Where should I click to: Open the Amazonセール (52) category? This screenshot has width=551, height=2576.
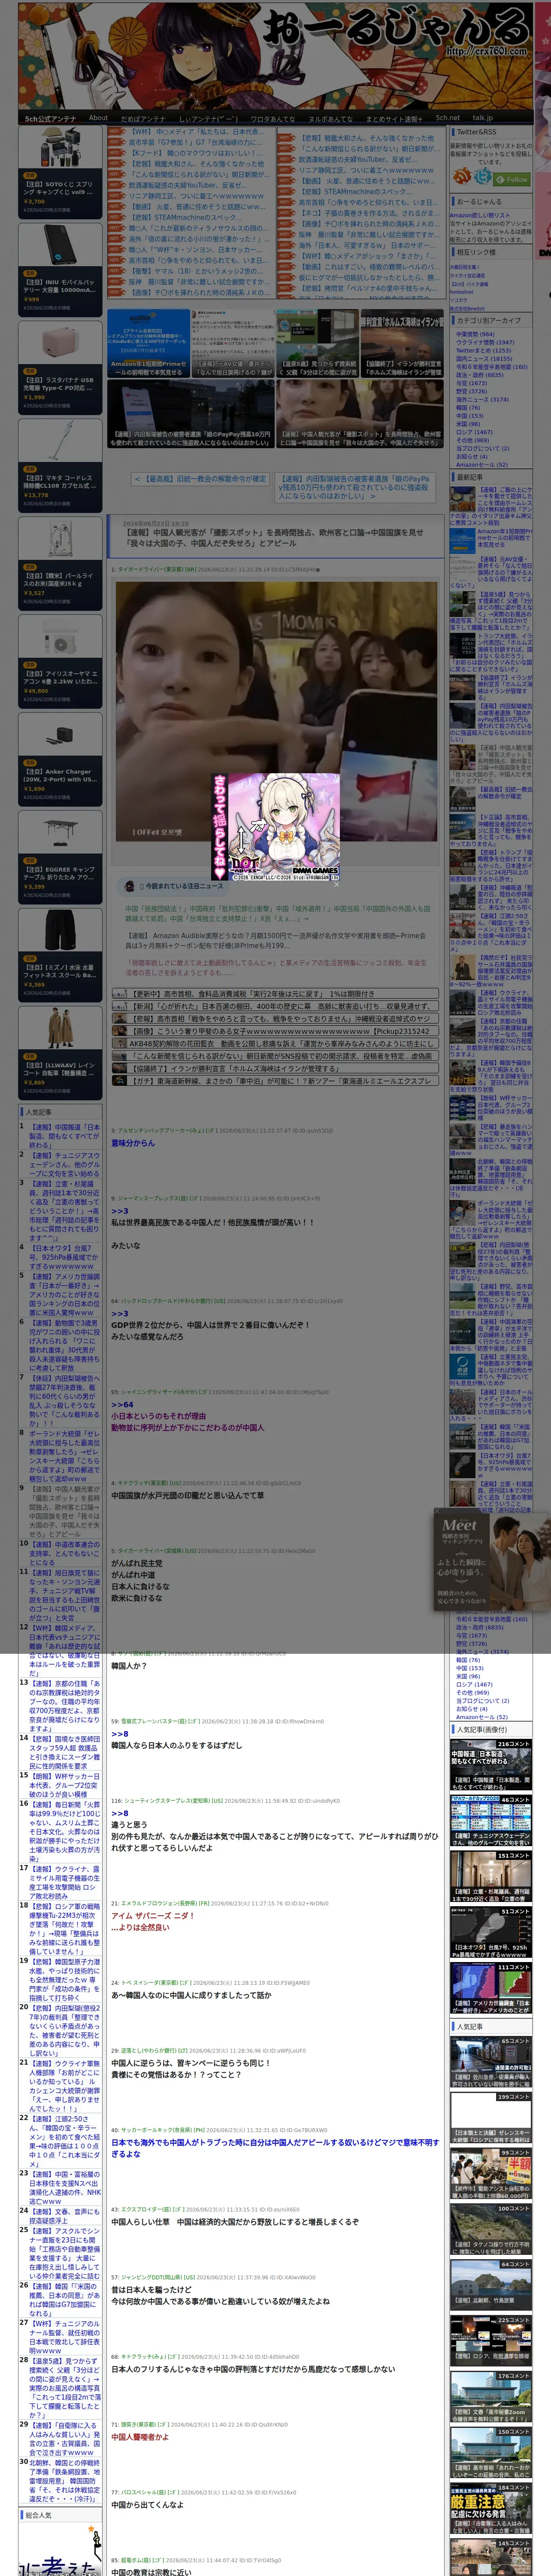tap(481, 464)
